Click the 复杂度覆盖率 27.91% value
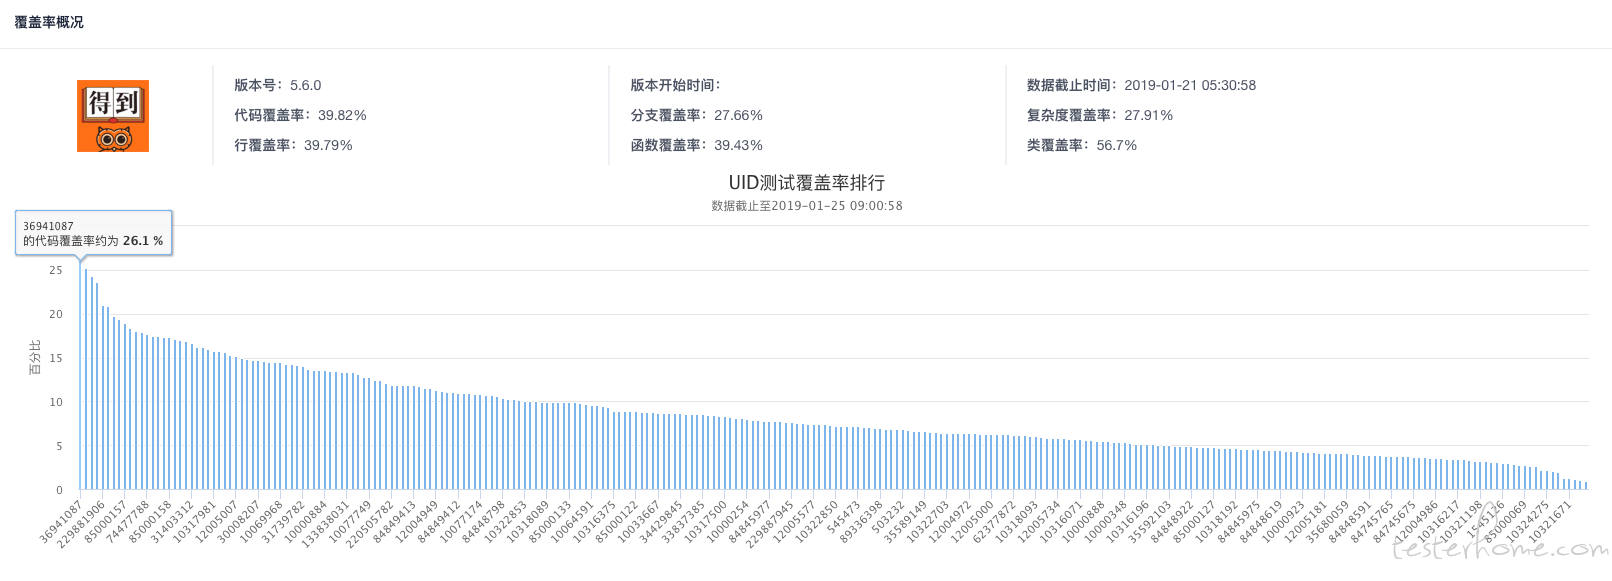 tap(1148, 115)
